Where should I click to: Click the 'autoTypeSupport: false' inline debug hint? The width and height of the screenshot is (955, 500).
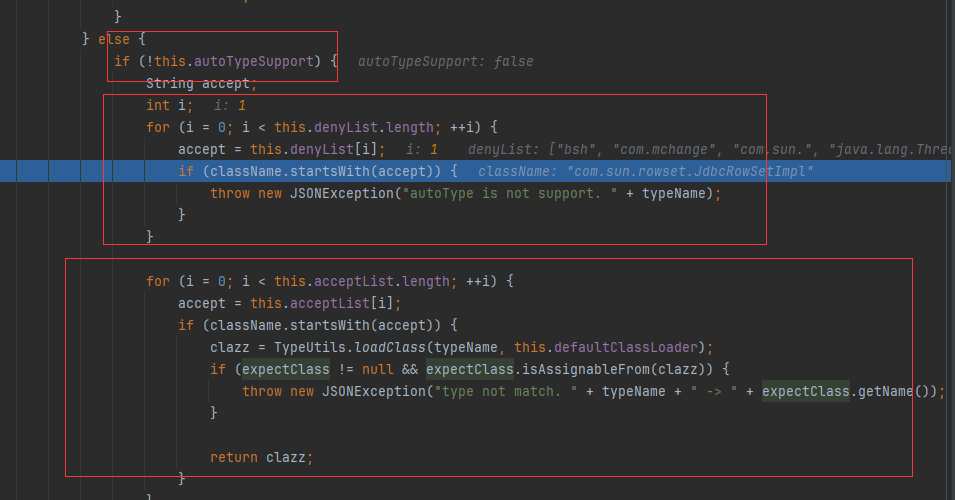tap(445, 61)
